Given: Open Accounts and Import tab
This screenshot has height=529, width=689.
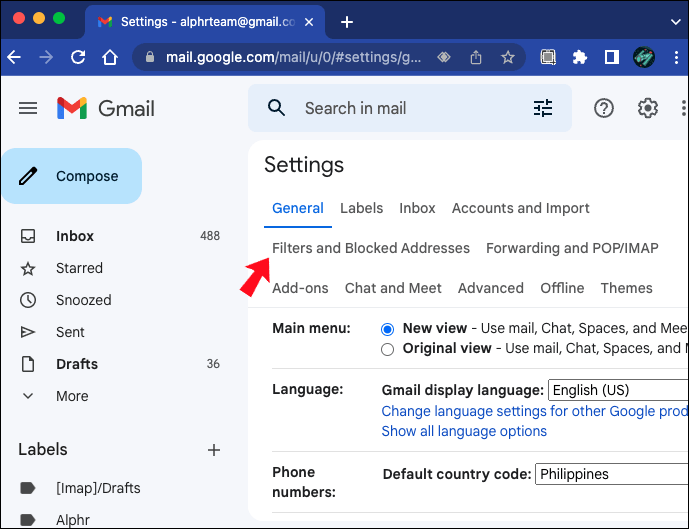Looking at the screenshot, I should pyautogui.click(x=521, y=208).
